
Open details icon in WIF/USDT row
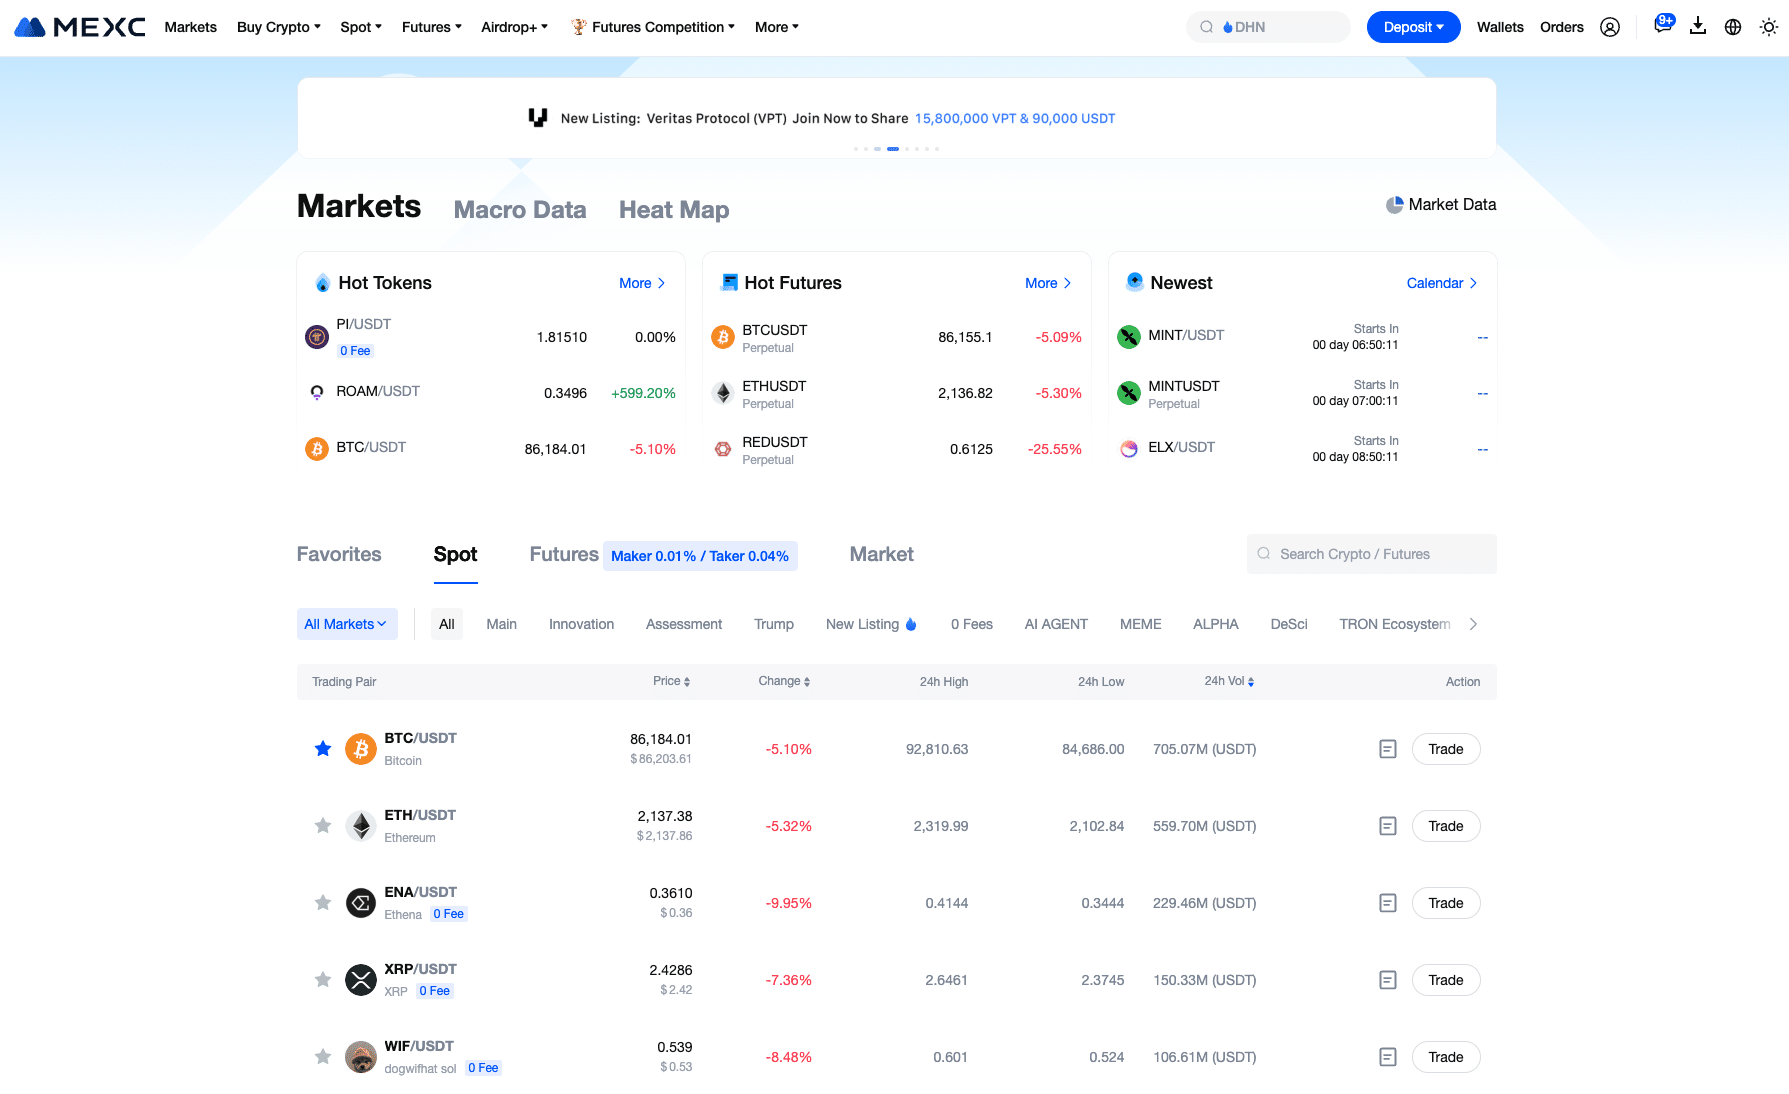[x=1388, y=1057]
